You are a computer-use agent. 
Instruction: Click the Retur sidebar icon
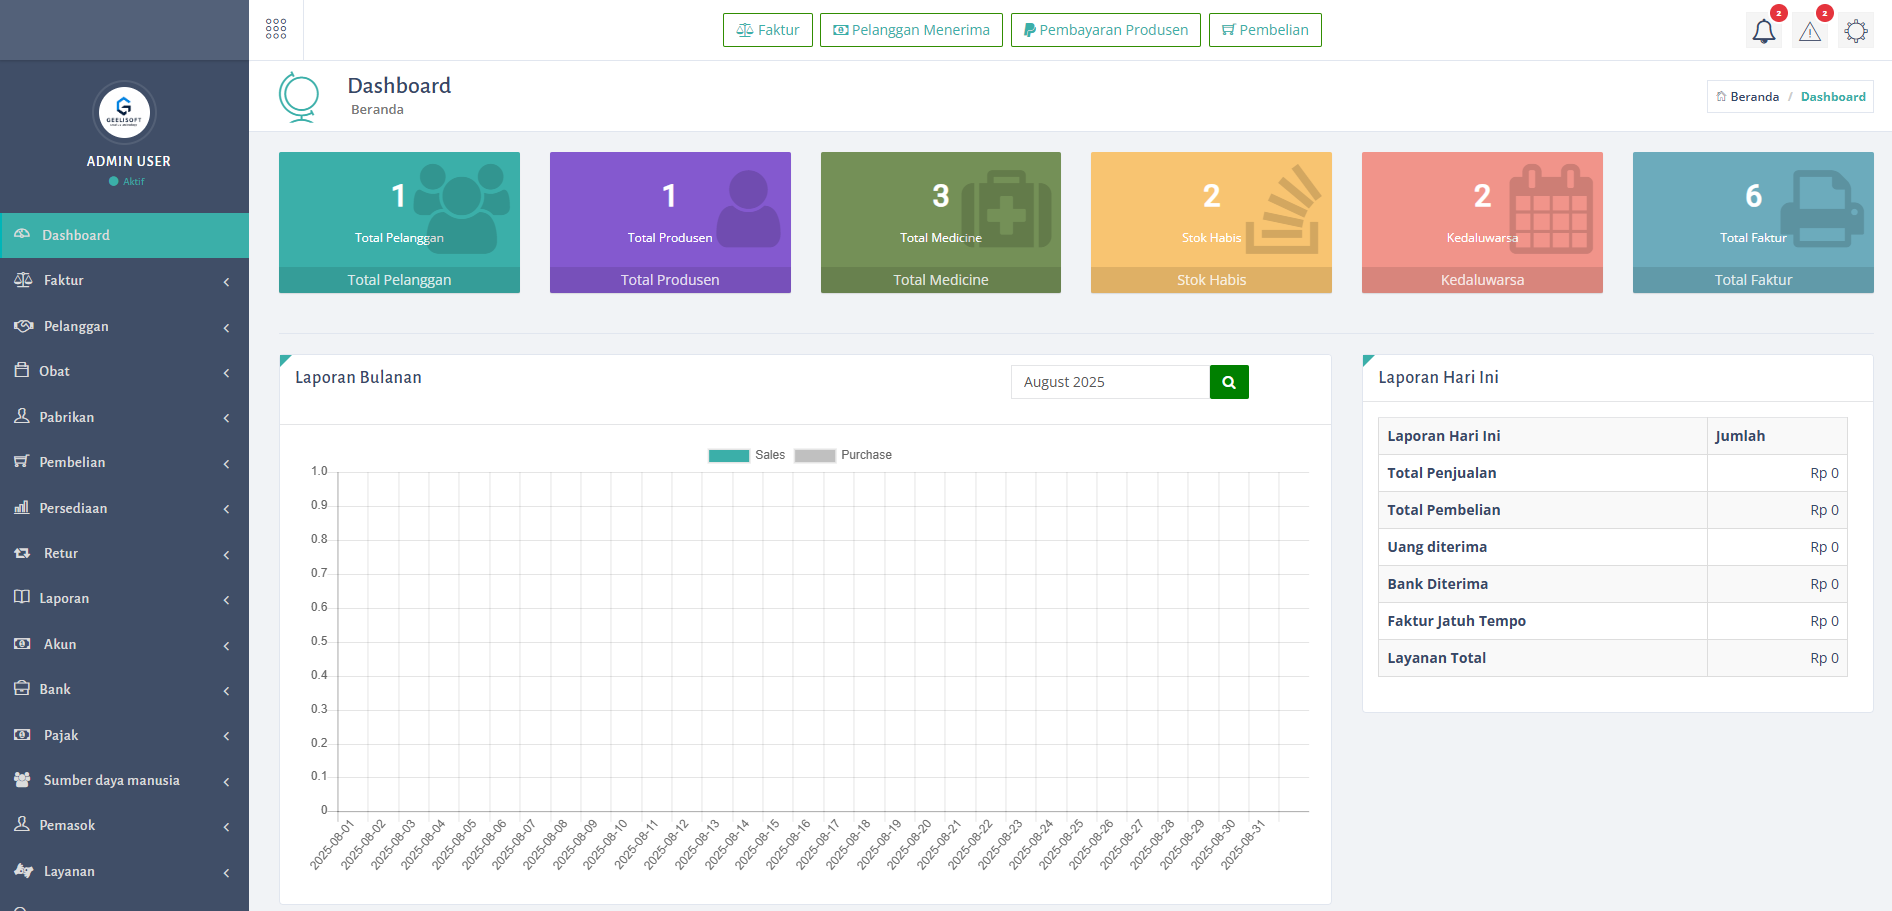tap(23, 553)
